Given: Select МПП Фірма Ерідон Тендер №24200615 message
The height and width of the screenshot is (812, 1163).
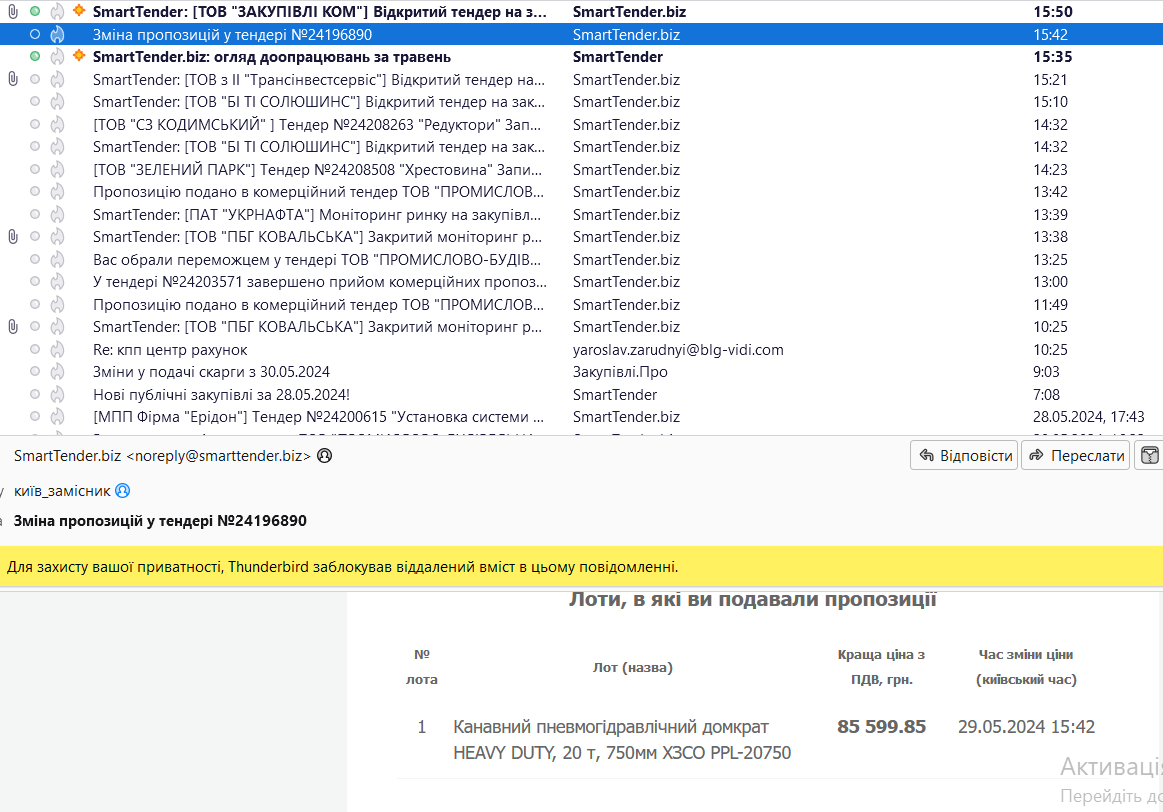Looking at the screenshot, I should (x=318, y=417).
